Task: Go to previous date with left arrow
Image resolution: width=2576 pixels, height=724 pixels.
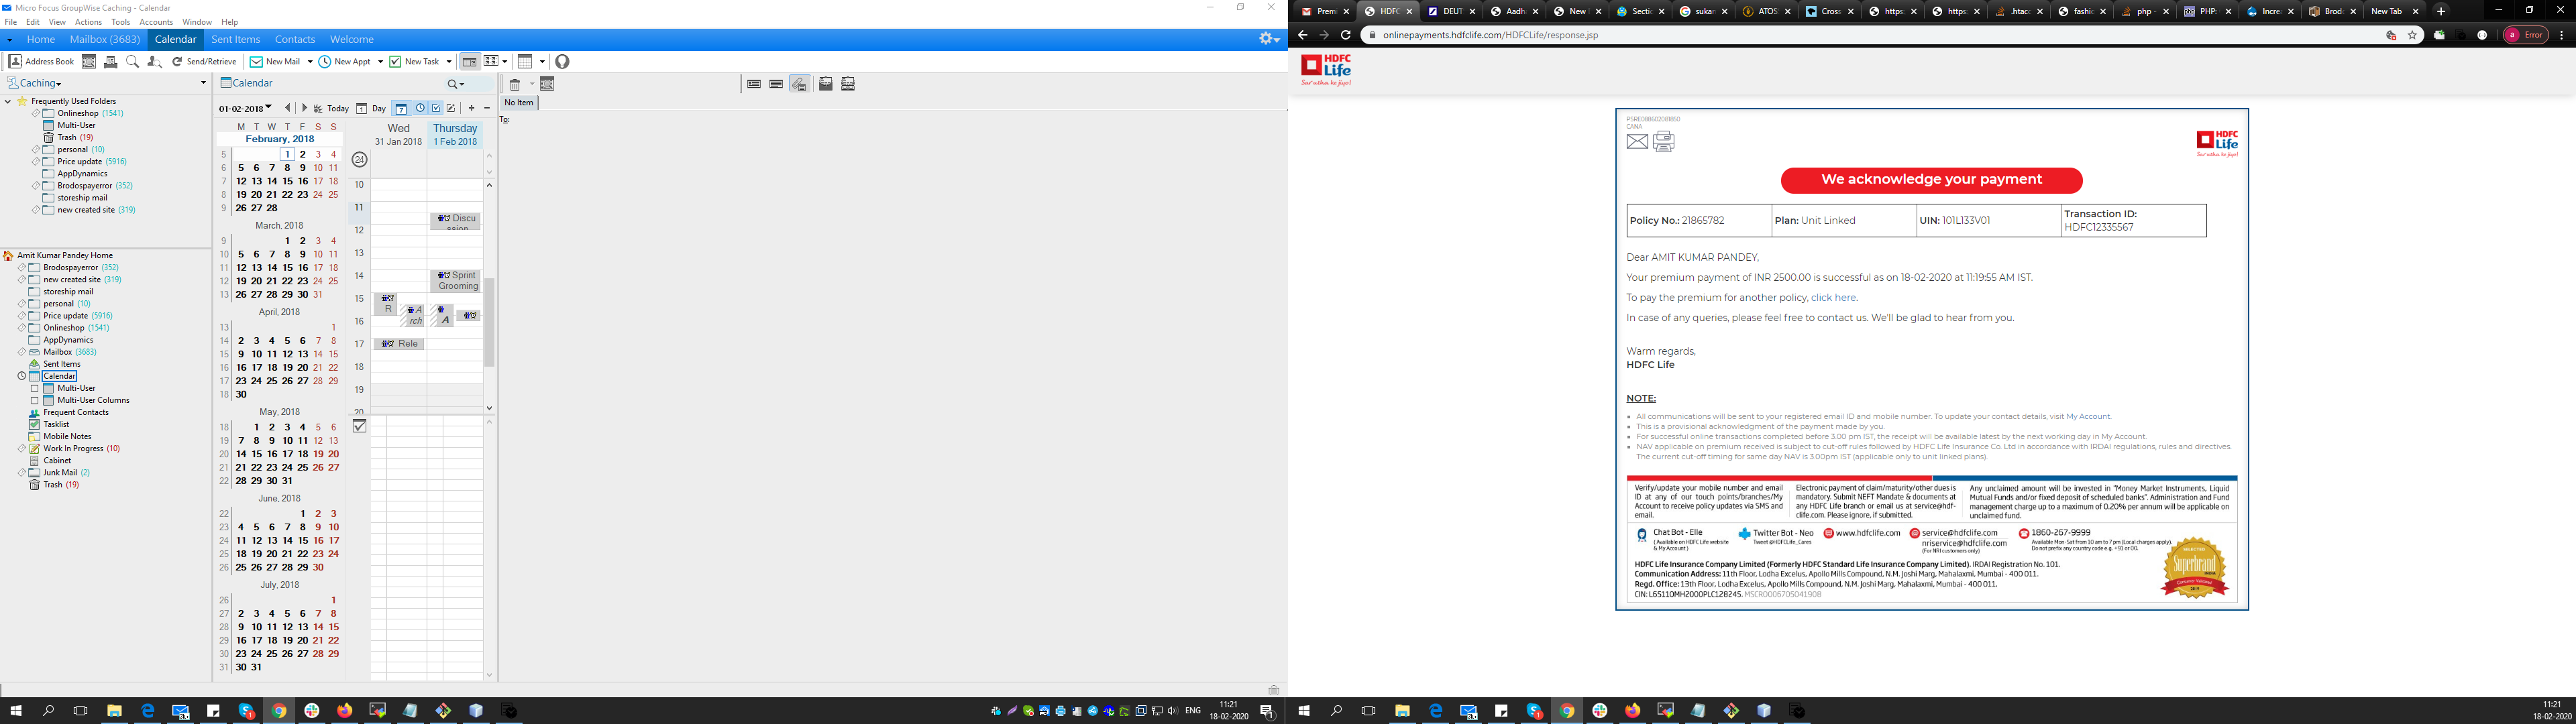Action: [288, 108]
